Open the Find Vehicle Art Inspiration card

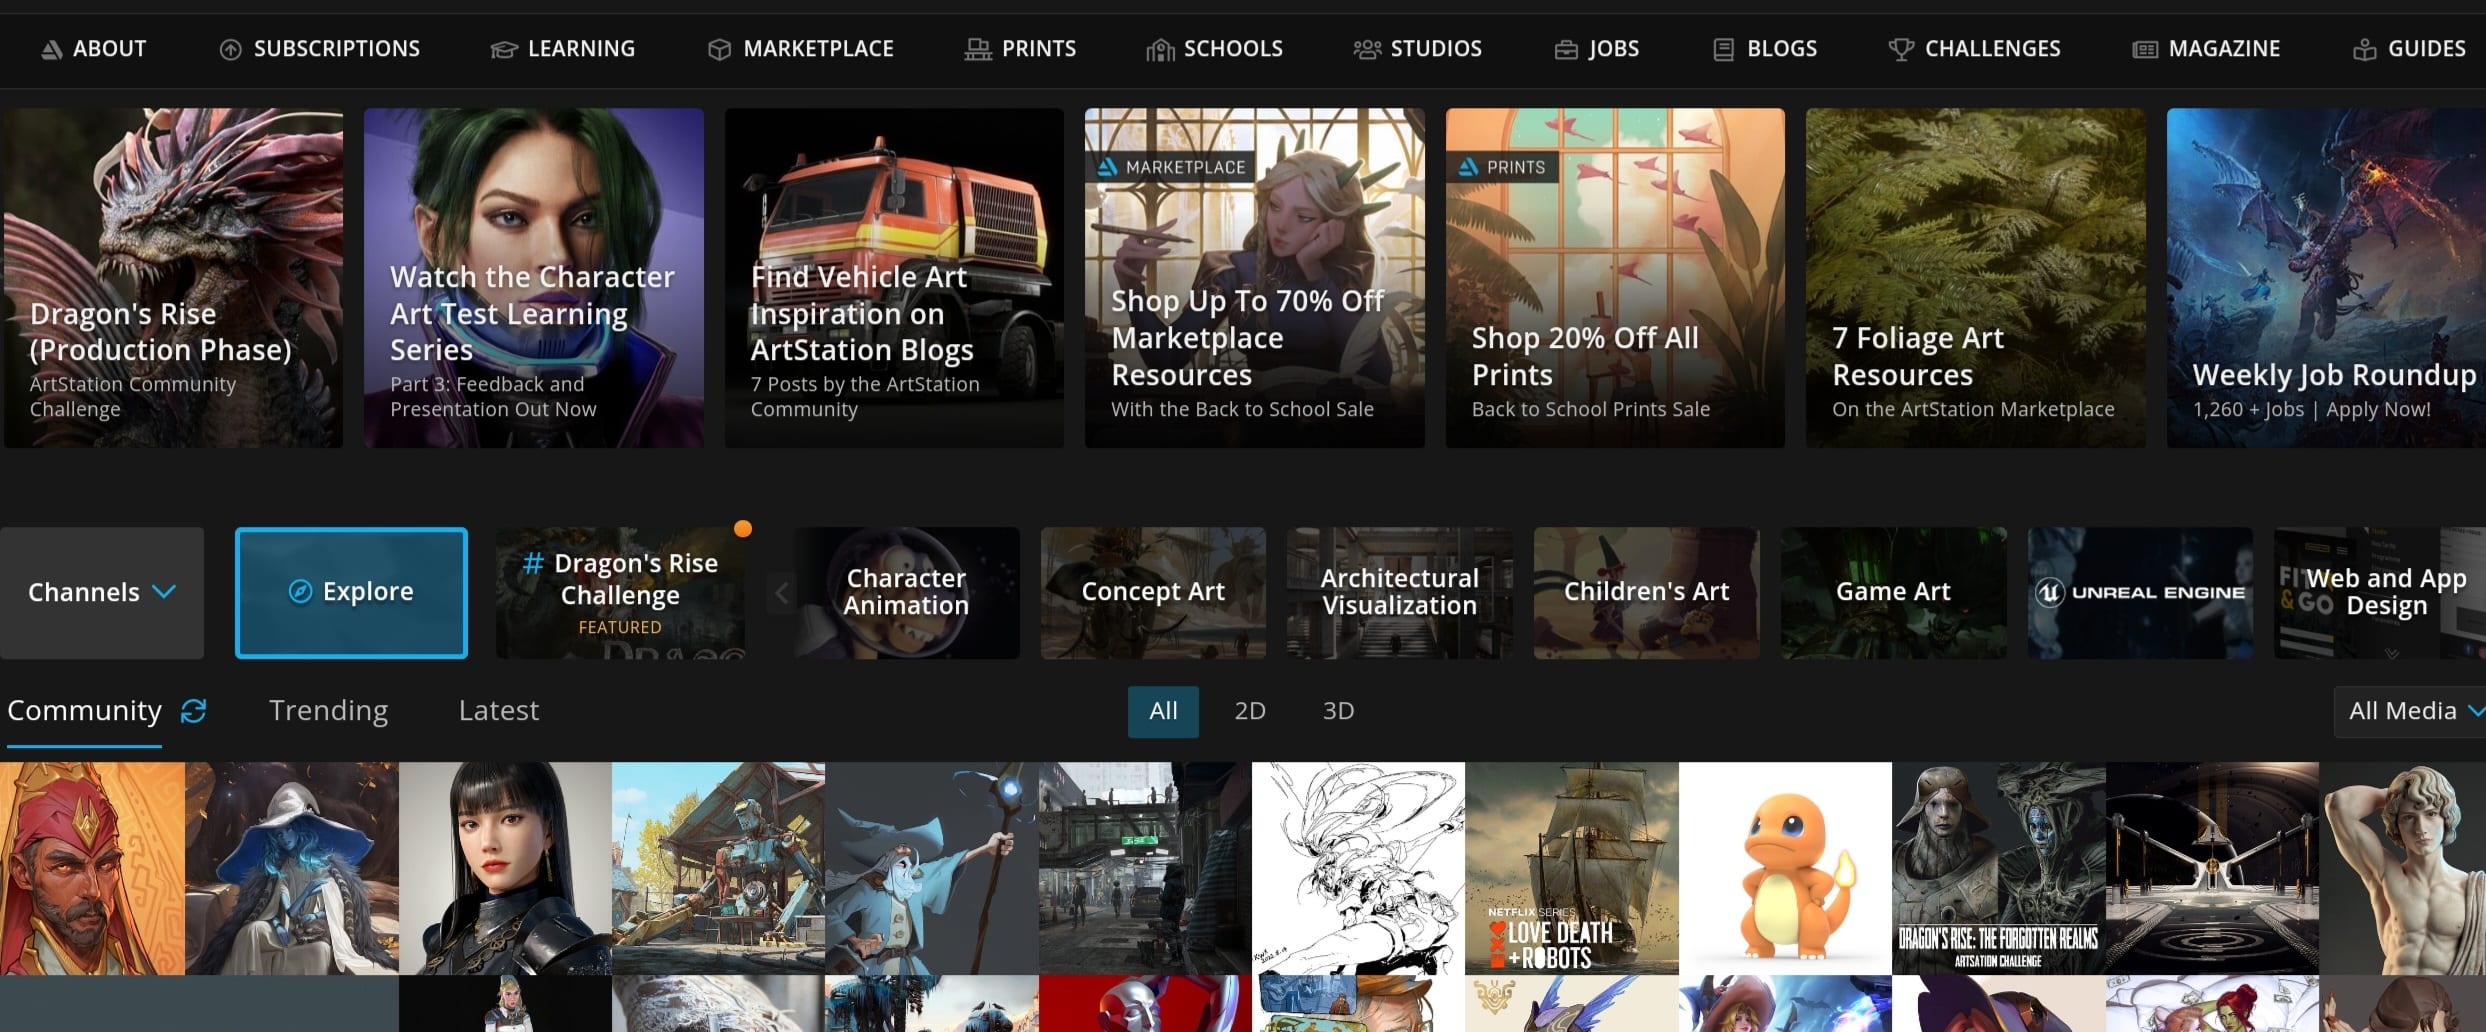pos(894,278)
